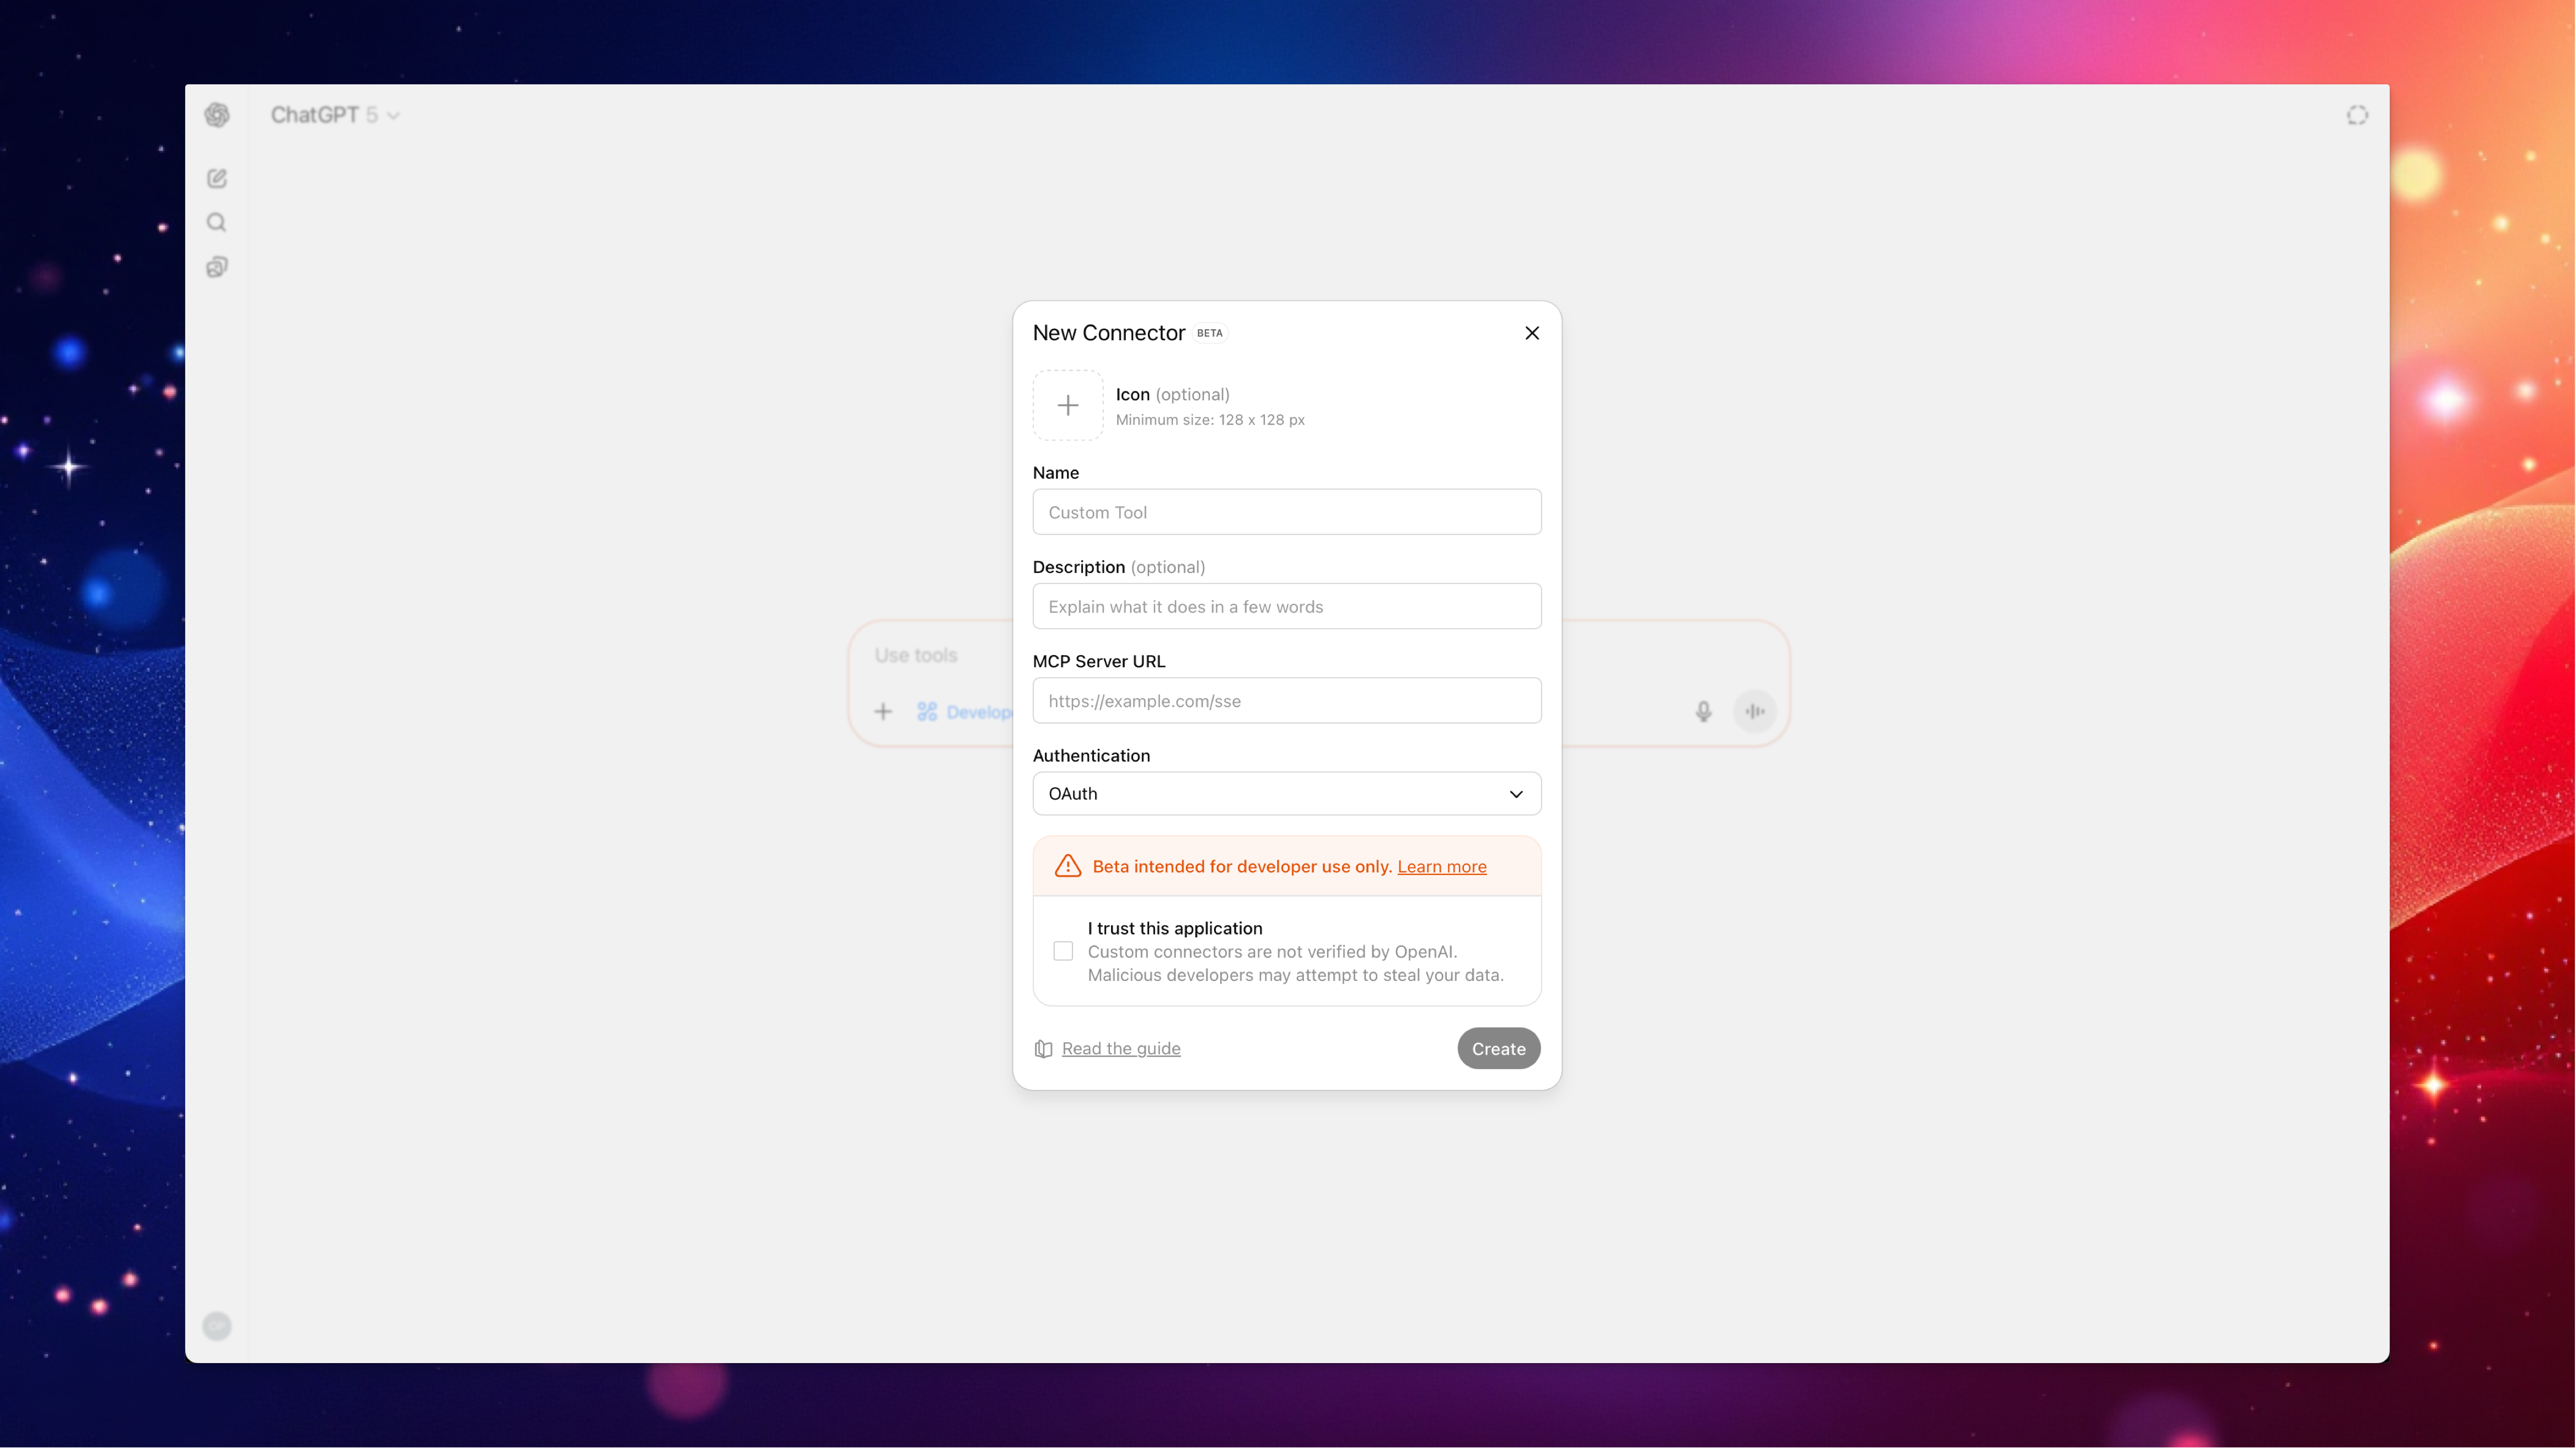
Task: Start voice mode waveform button
Action: 1755,712
